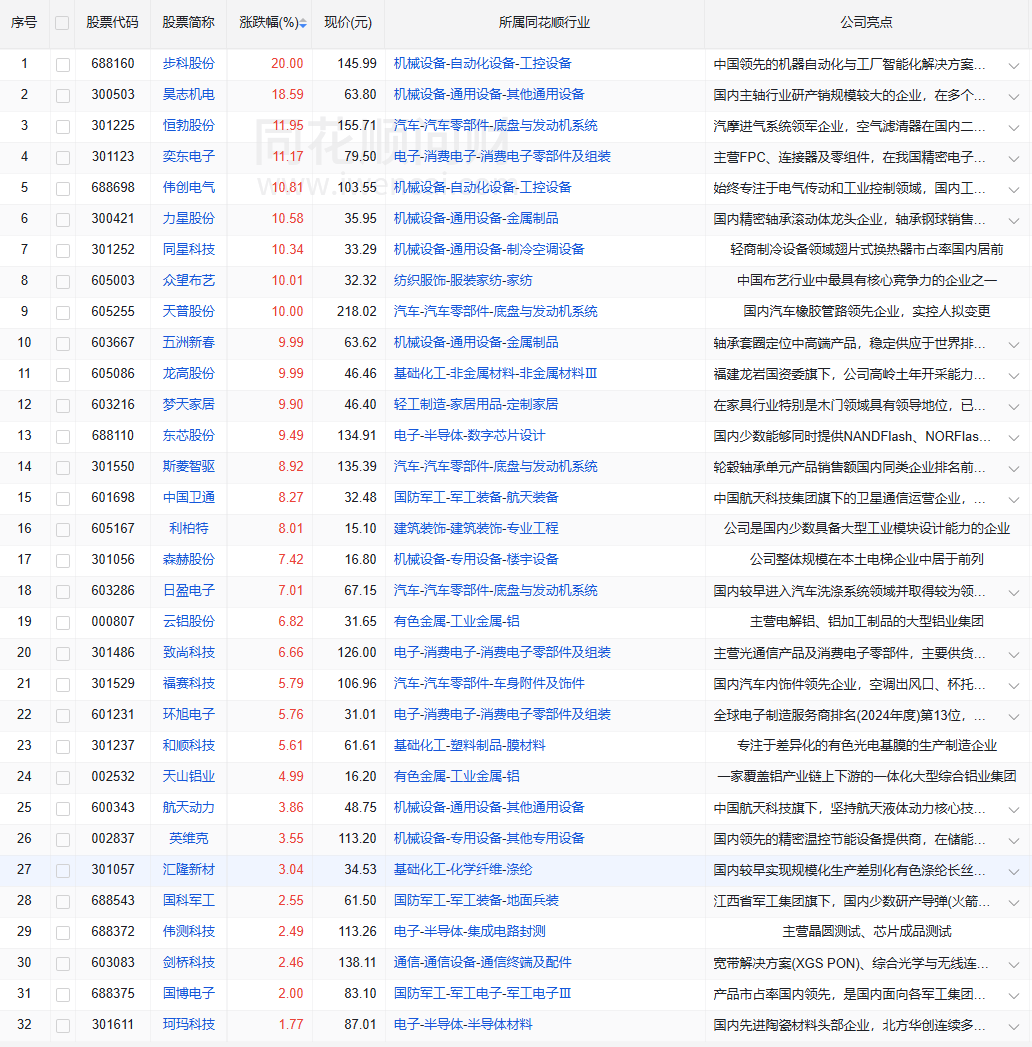The image size is (1032, 1047).
Task: Click the 股票代码 column header
Action: (112, 22)
